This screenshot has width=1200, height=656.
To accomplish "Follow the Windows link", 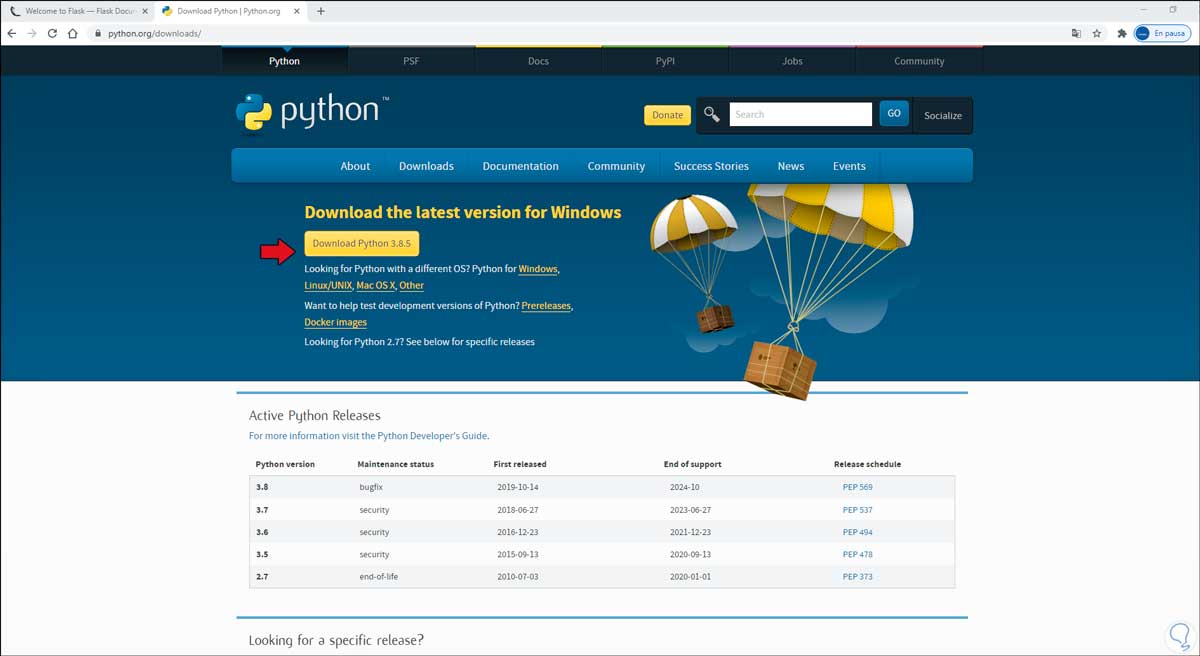I will pos(538,269).
